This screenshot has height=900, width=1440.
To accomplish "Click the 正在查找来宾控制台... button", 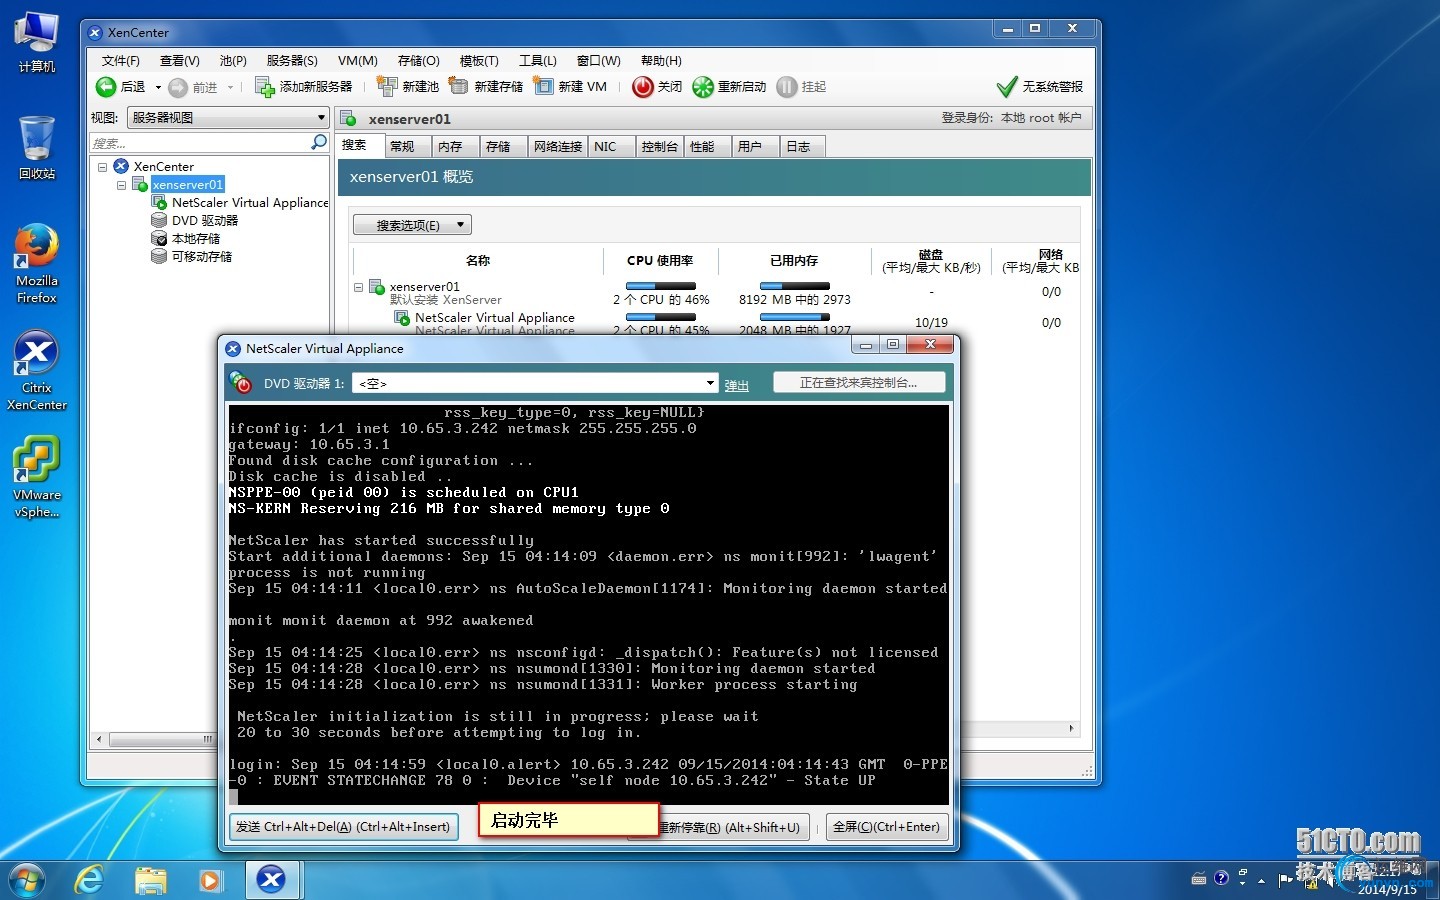I will pyautogui.click(x=859, y=383).
